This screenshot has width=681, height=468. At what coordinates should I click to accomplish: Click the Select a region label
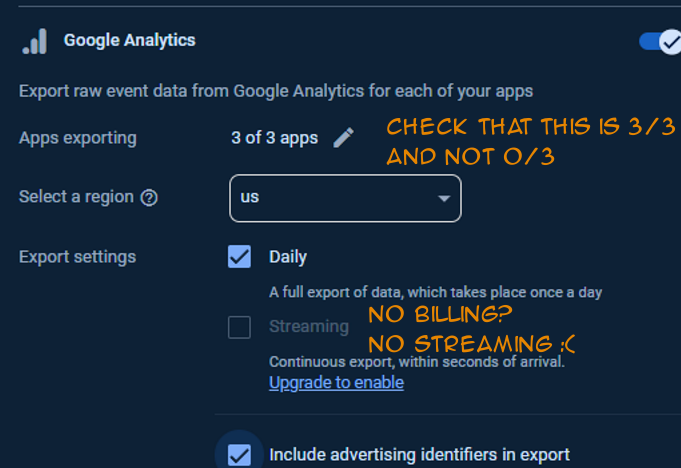(76, 197)
